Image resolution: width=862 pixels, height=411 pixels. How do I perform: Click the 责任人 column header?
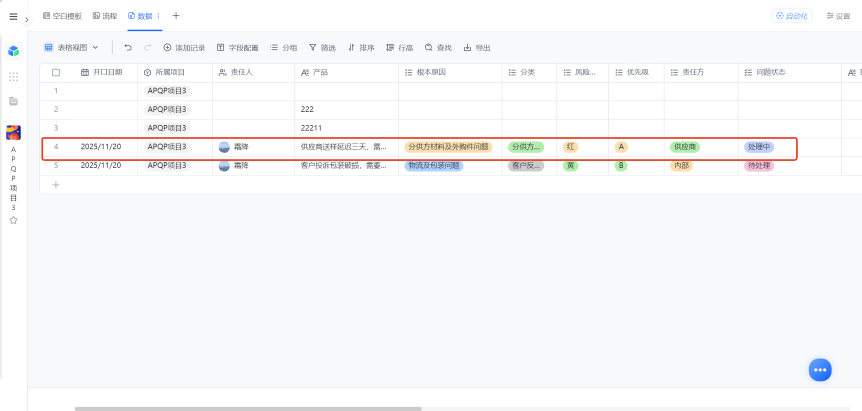(253, 73)
